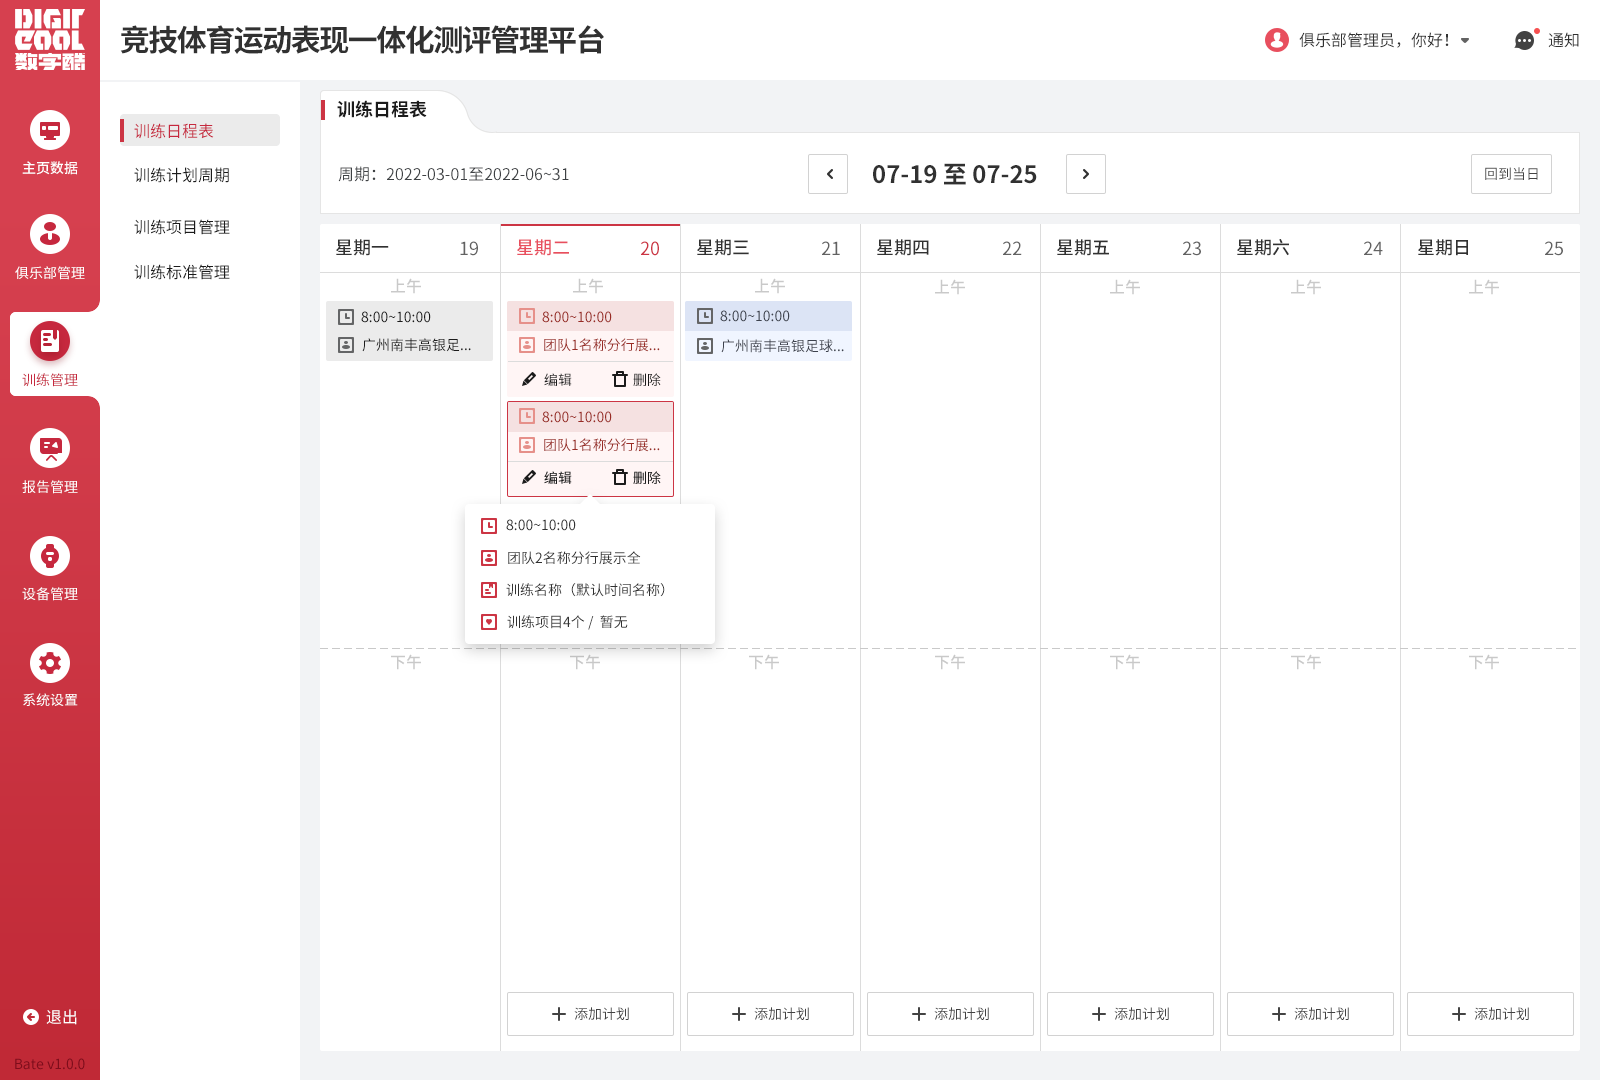
Task: Click the 07-19 至 07-25 date range
Action: [954, 175]
